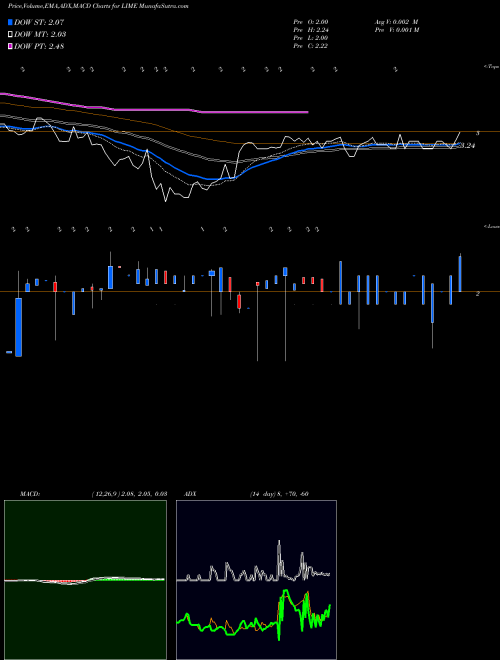Click the large blue candle at chart's far left
This screenshot has width=500, height=660.
pyautogui.click(x=19, y=327)
